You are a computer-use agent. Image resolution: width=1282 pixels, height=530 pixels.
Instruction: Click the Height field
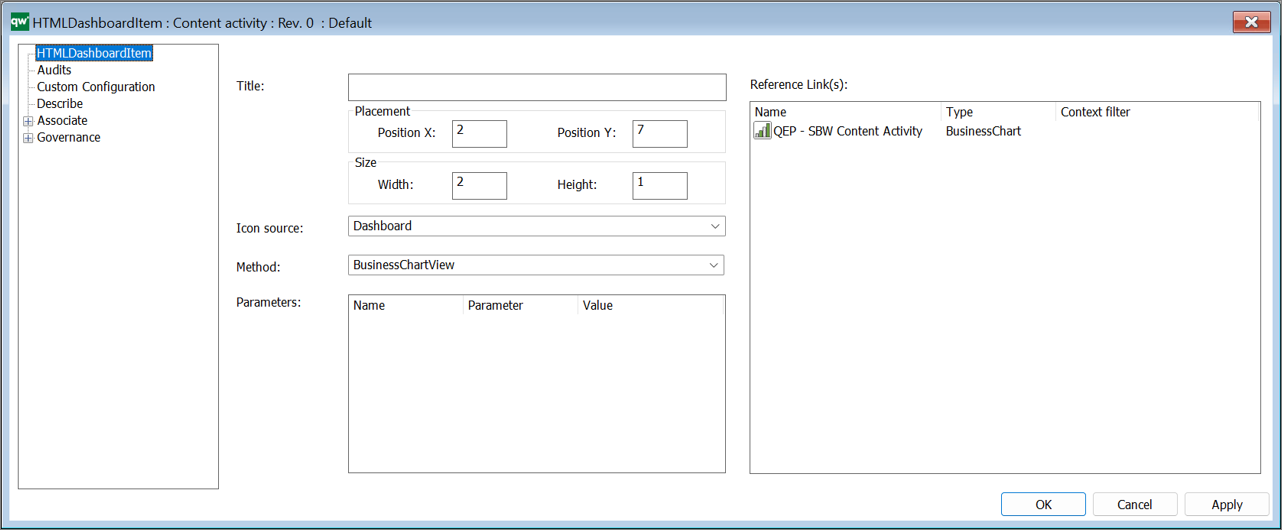pos(660,185)
